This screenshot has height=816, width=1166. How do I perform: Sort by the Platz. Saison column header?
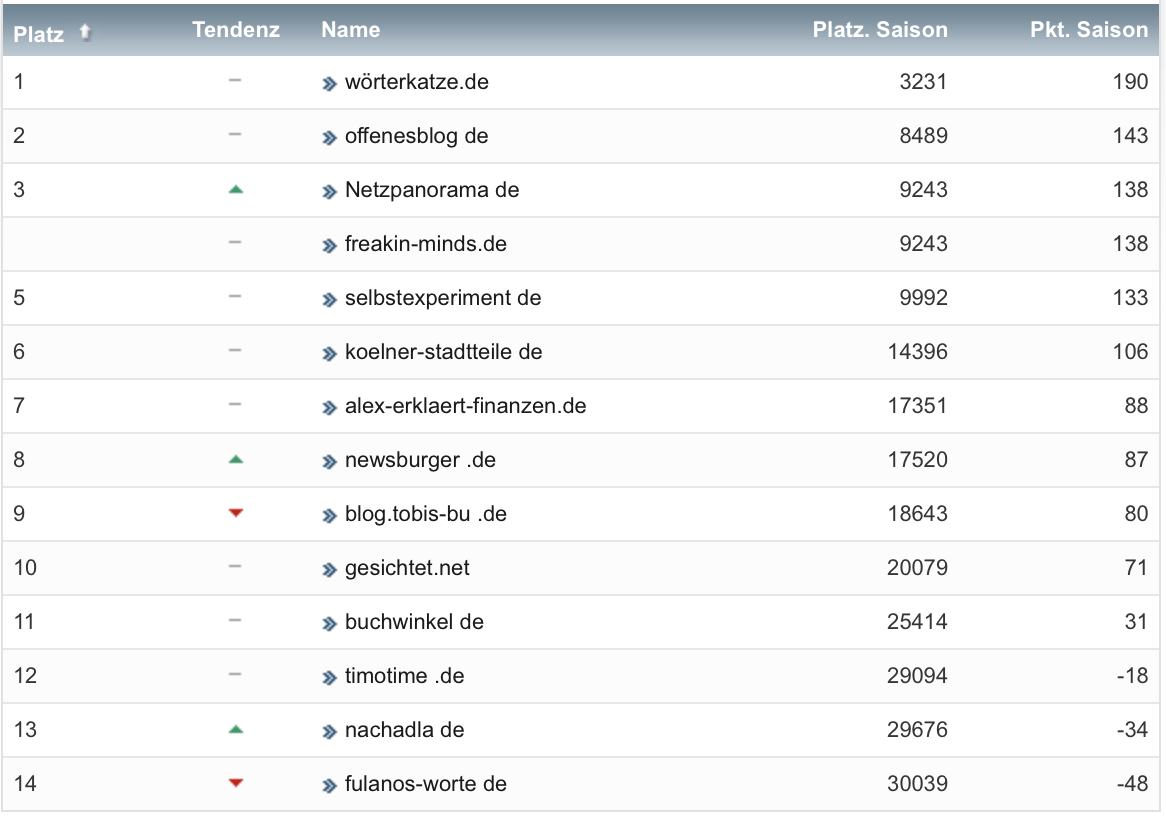(880, 30)
